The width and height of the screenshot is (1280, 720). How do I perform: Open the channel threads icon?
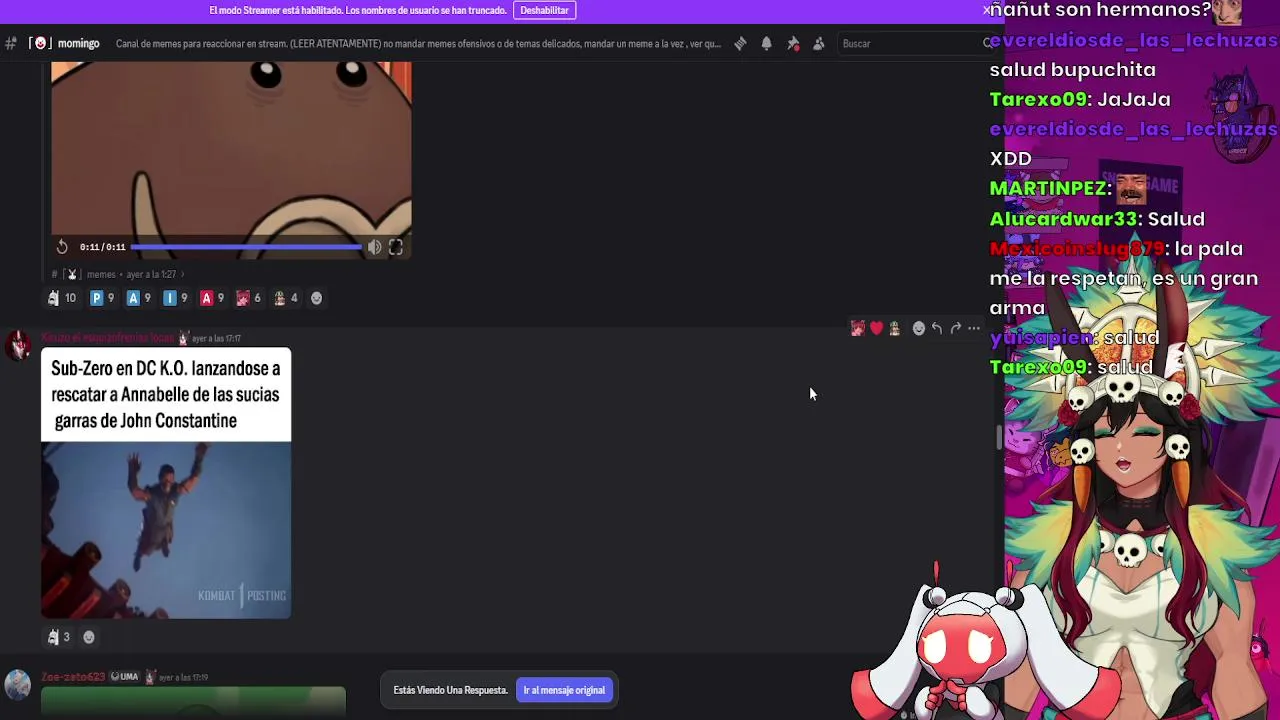(740, 44)
